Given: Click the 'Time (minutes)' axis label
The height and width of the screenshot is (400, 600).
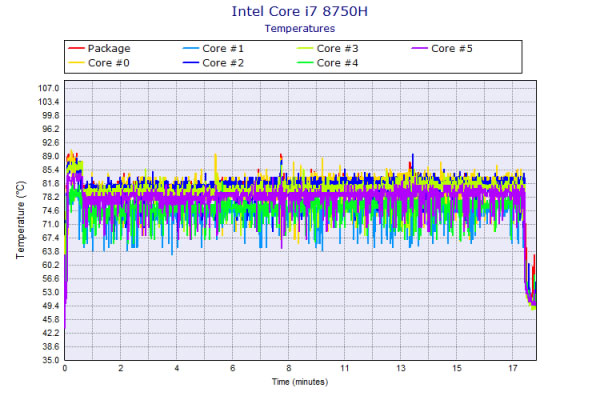Looking at the screenshot, I should [300, 382].
